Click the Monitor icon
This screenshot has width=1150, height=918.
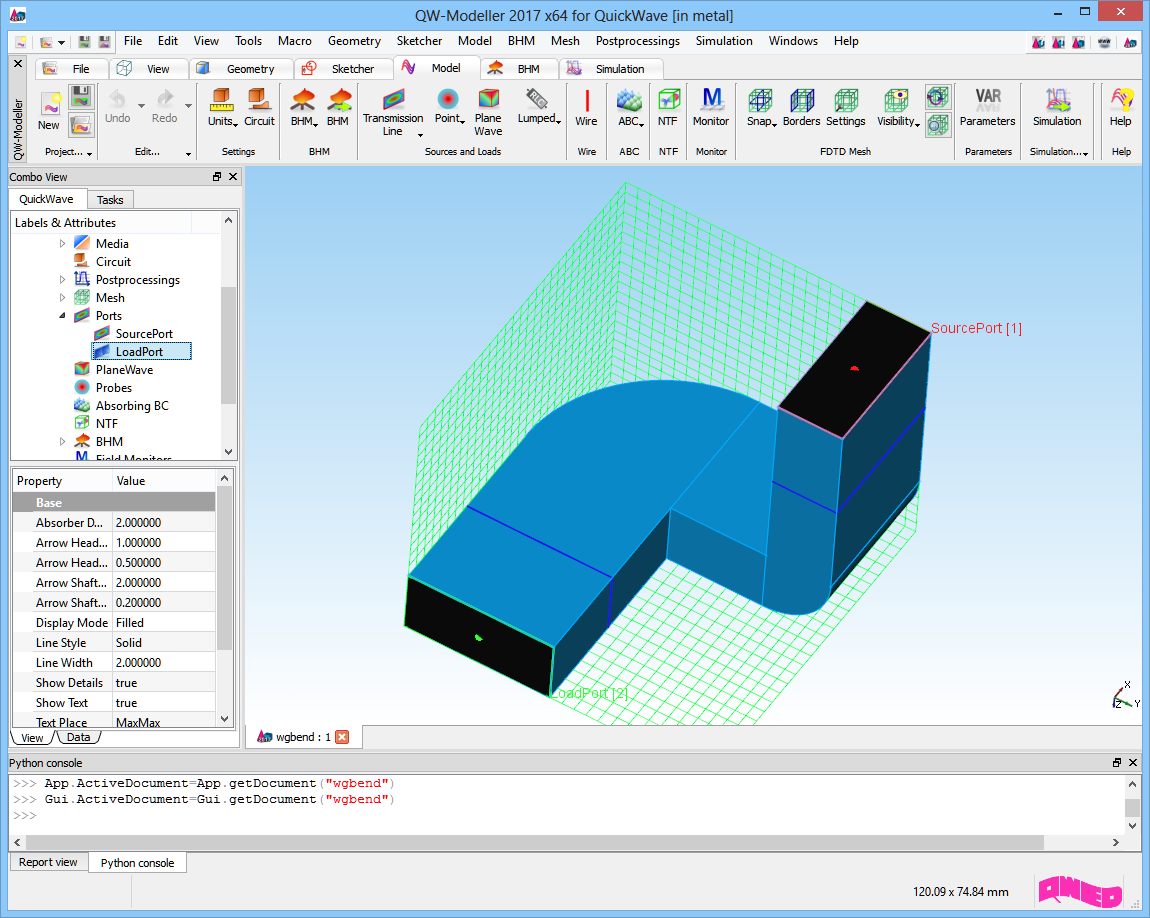[x=711, y=100]
